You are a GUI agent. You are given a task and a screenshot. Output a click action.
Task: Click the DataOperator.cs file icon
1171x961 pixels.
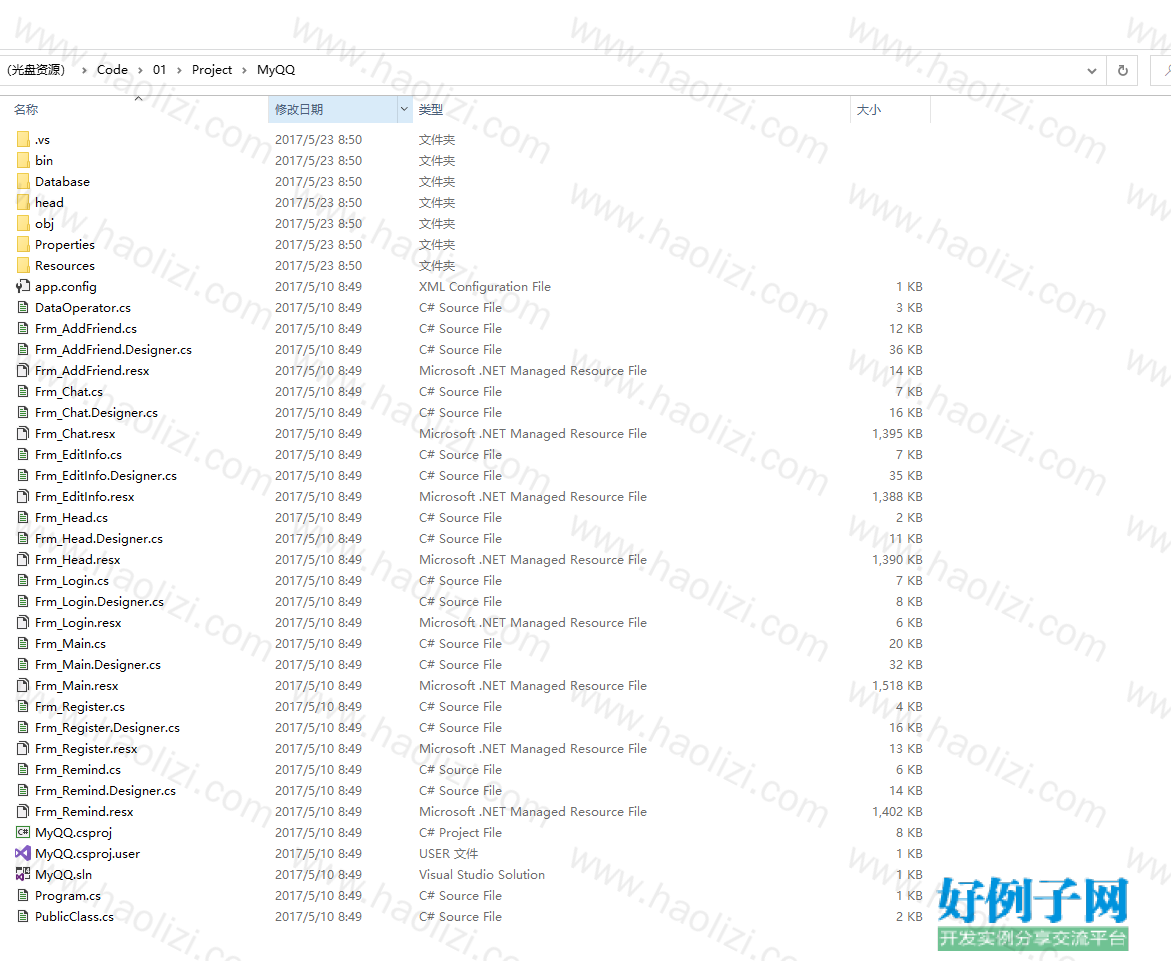click(x=23, y=307)
